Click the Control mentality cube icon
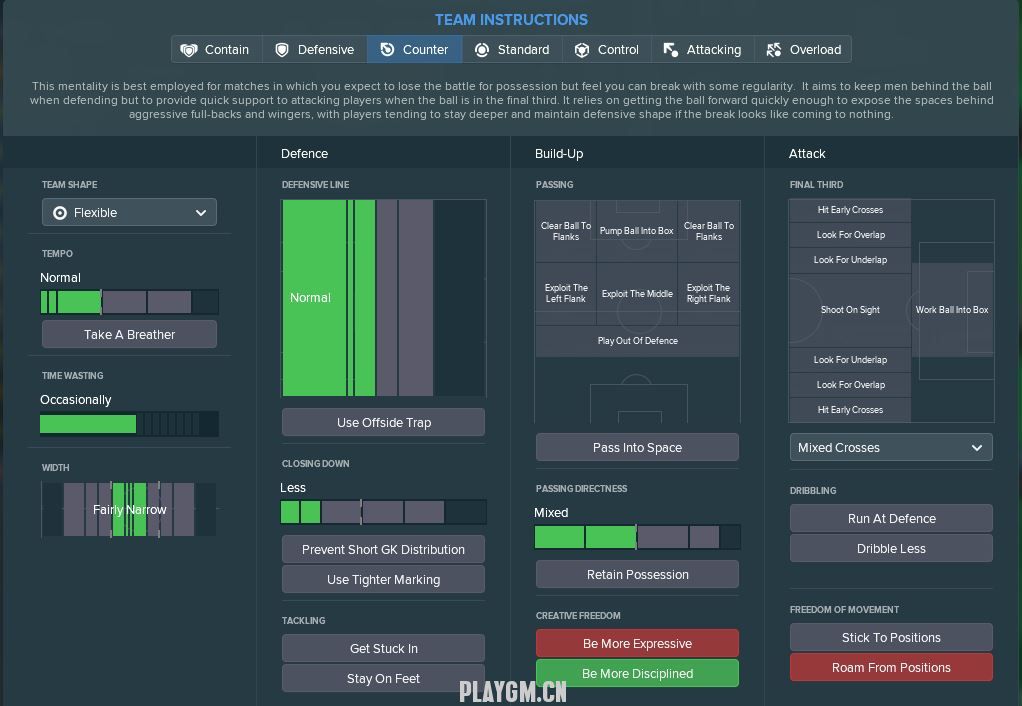The height and width of the screenshot is (706, 1022). (x=582, y=50)
